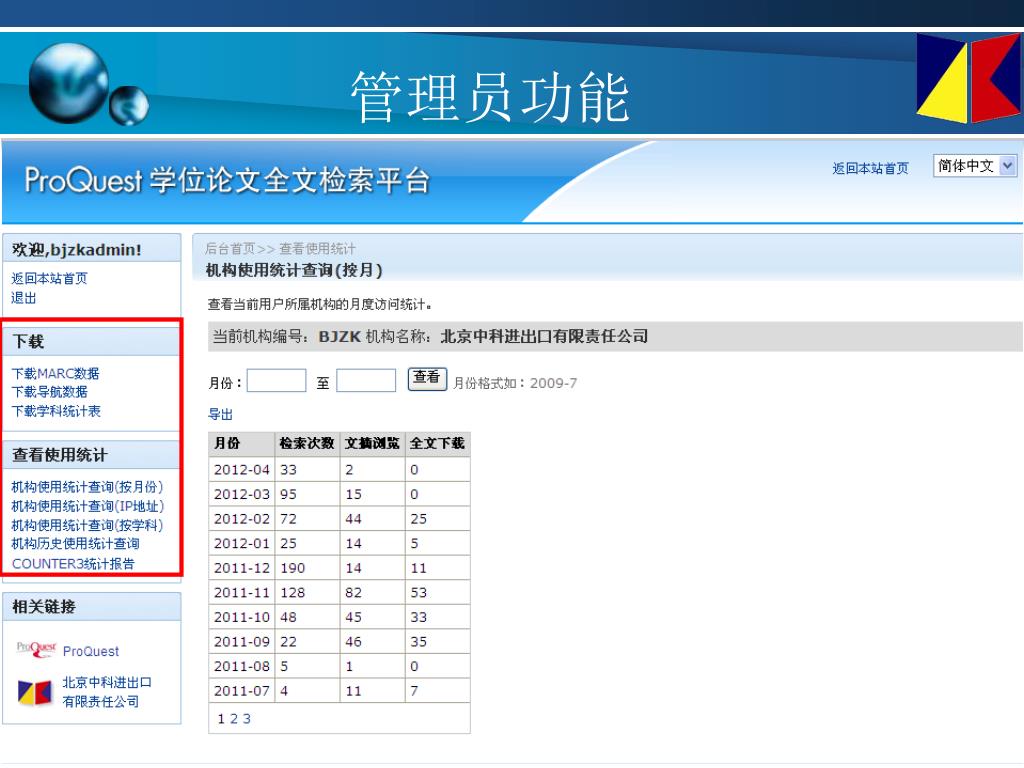Select the 2012-01 month cell
The image size is (1024, 768).
[x=242, y=543]
